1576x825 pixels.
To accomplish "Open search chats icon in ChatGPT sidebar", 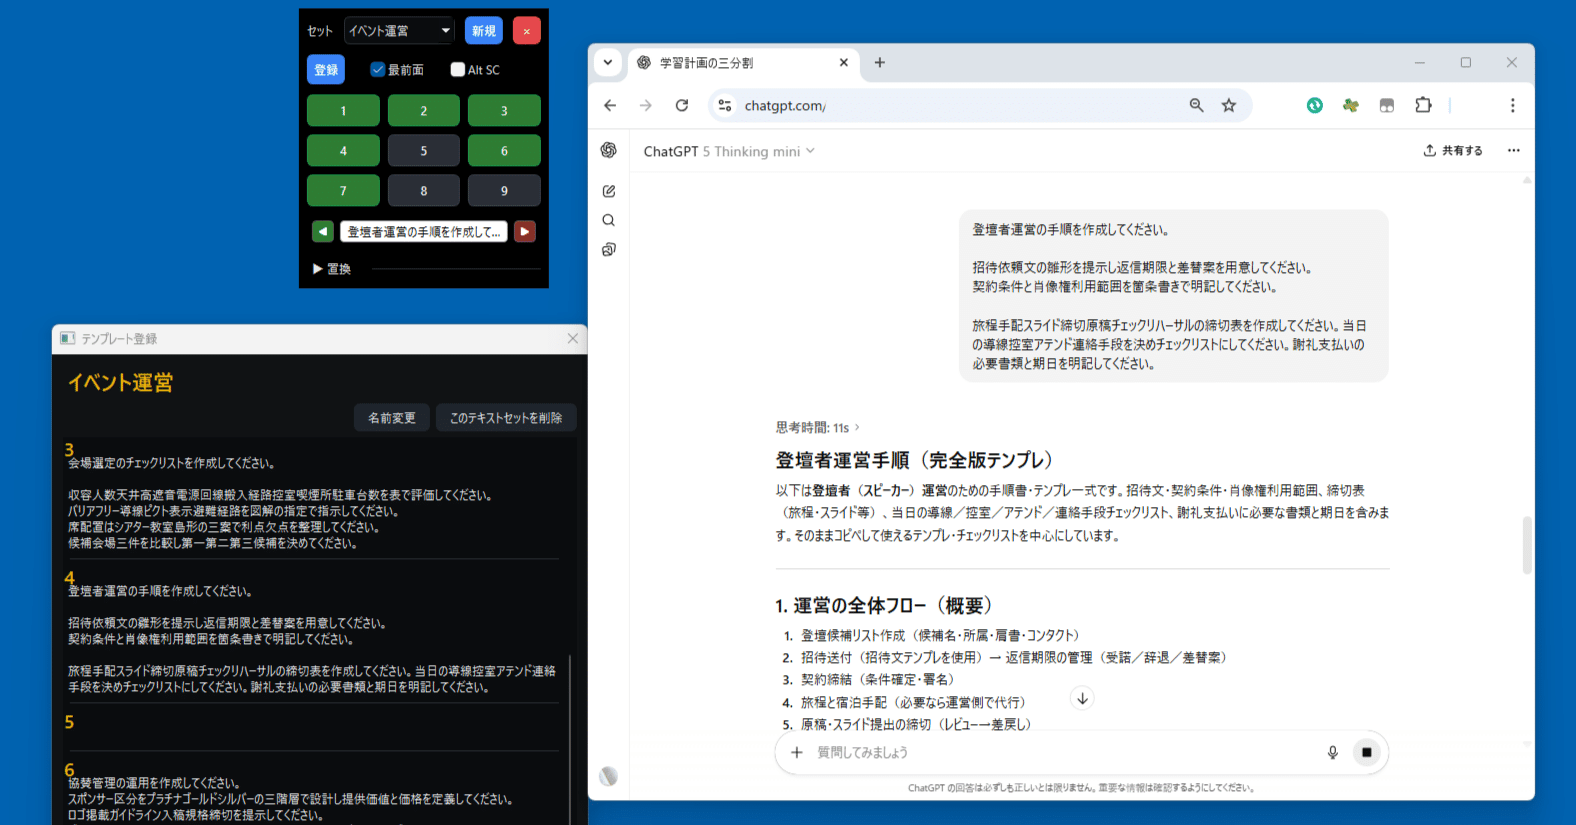I will pos(609,220).
